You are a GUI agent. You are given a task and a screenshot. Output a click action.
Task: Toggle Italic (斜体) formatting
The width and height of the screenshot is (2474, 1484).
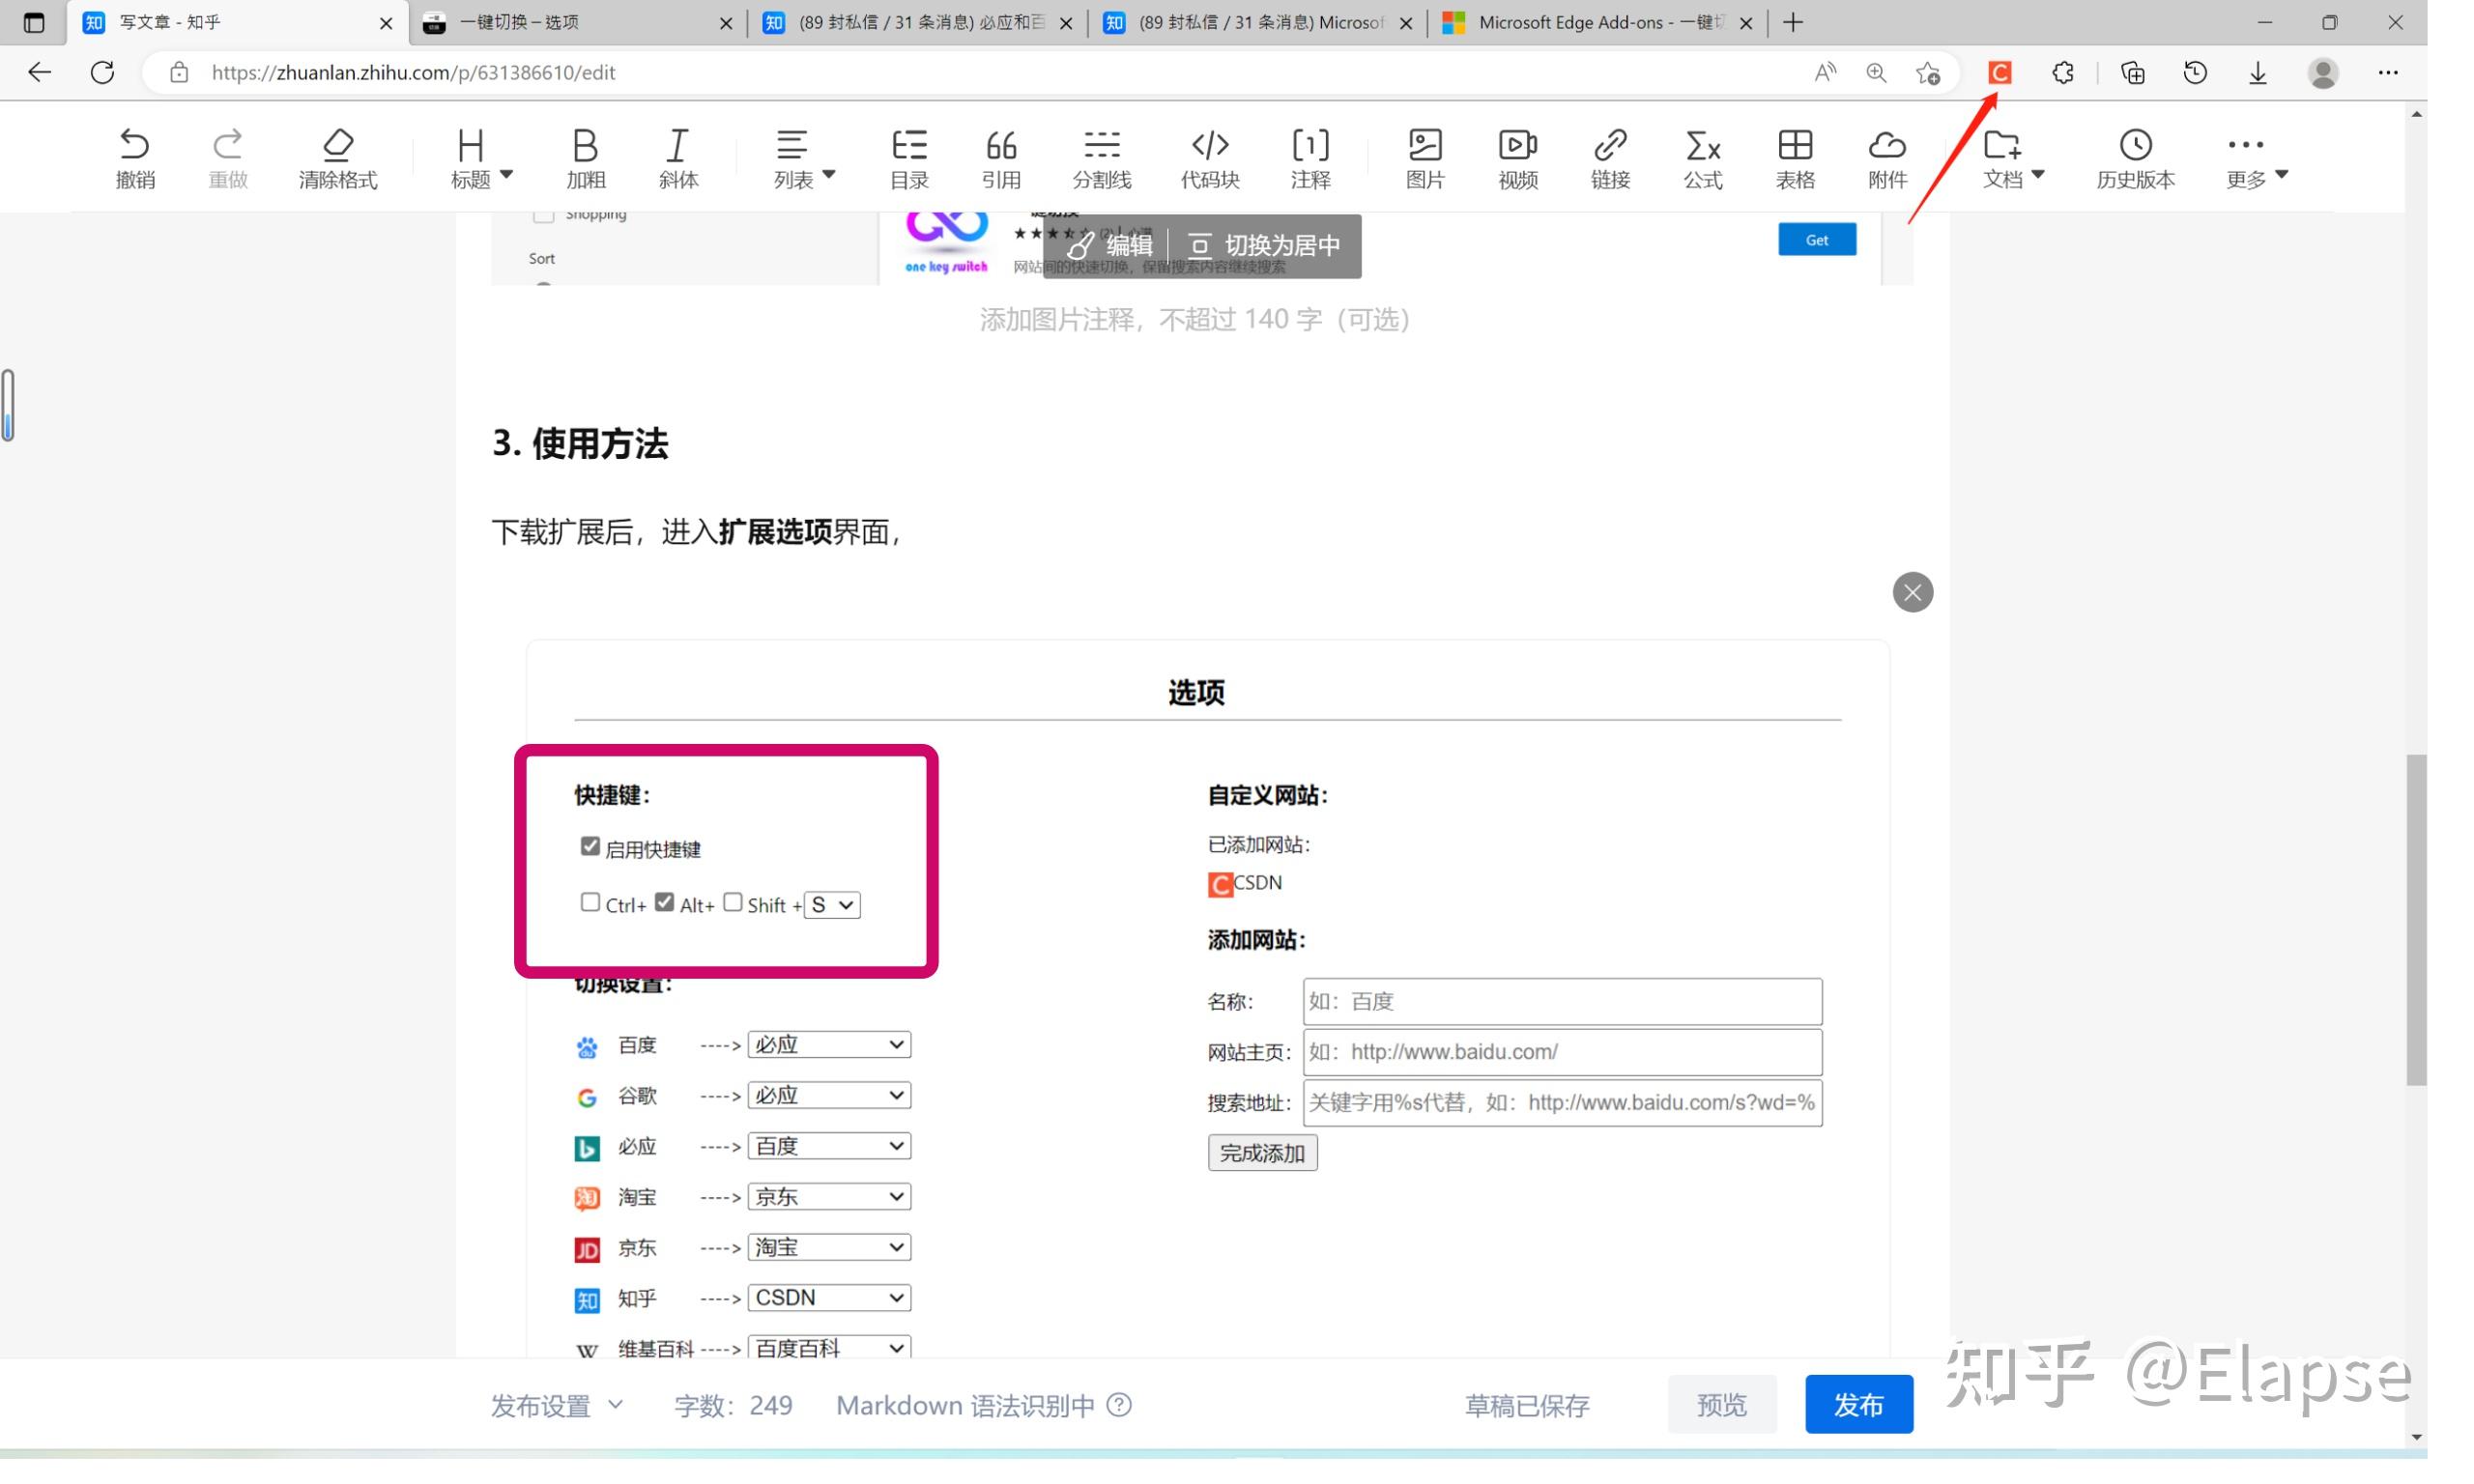point(678,159)
